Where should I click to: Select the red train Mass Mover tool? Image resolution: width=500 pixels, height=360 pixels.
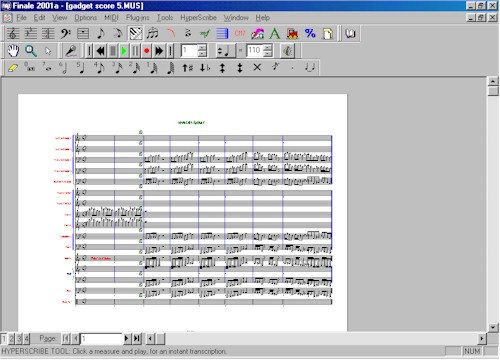292,33
